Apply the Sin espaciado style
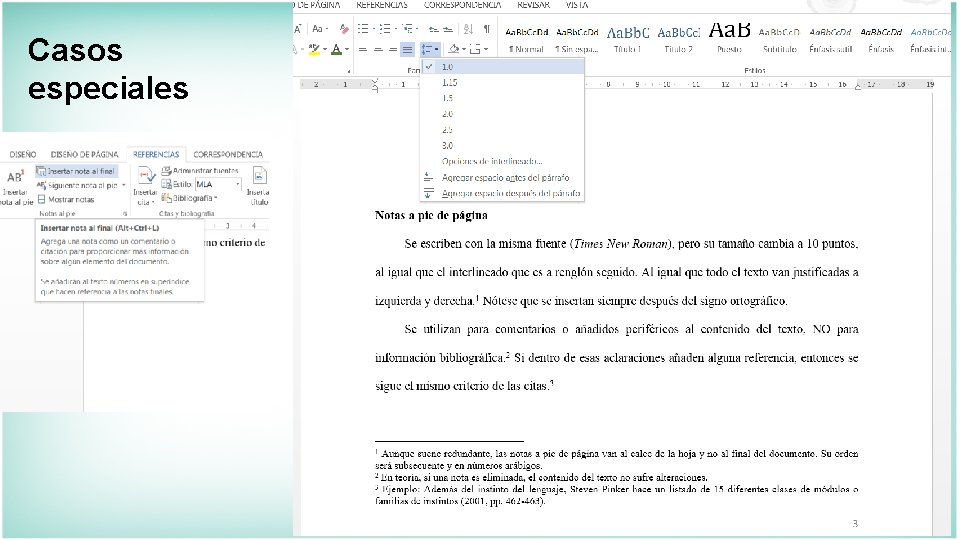 click(x=577, y=40)
